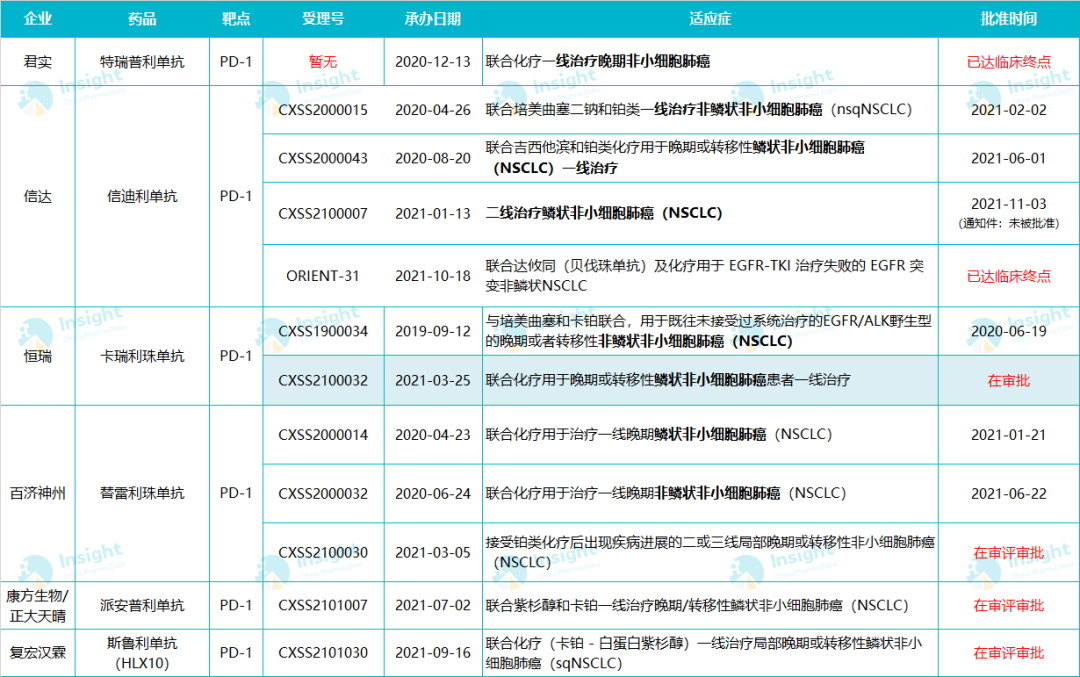Click the ORIENT-31 cell
The width and height of the screenshot is (1080, 677).
pos(323,275)
